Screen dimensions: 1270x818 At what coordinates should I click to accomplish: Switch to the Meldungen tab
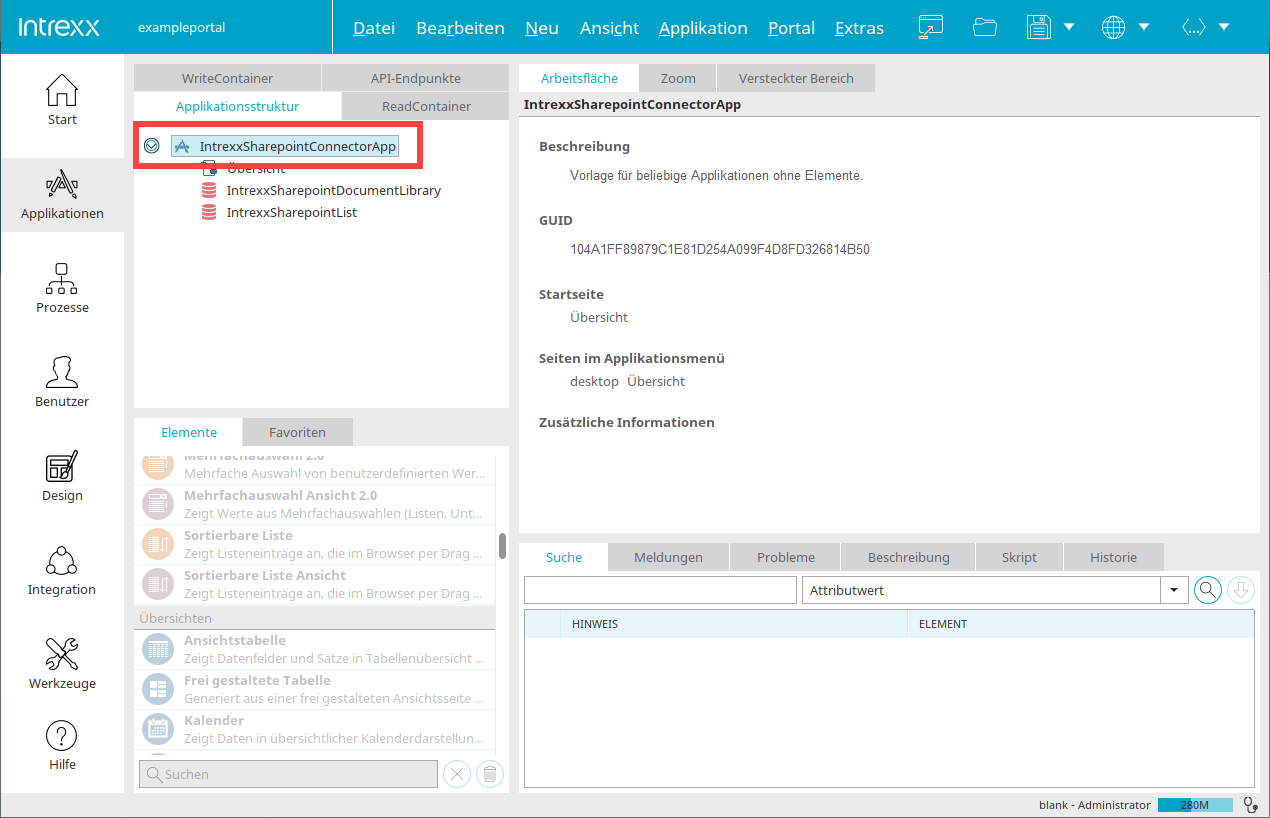pos(668,557)
